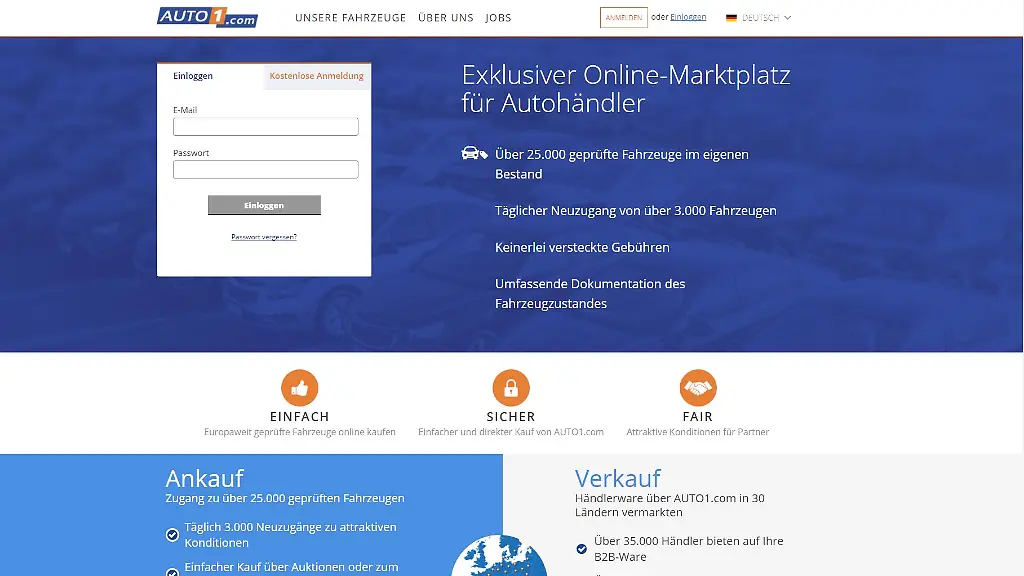Click the car icon beside vehicle count
This screenshot has height=576, width=1024.
[x=474, y=154]
